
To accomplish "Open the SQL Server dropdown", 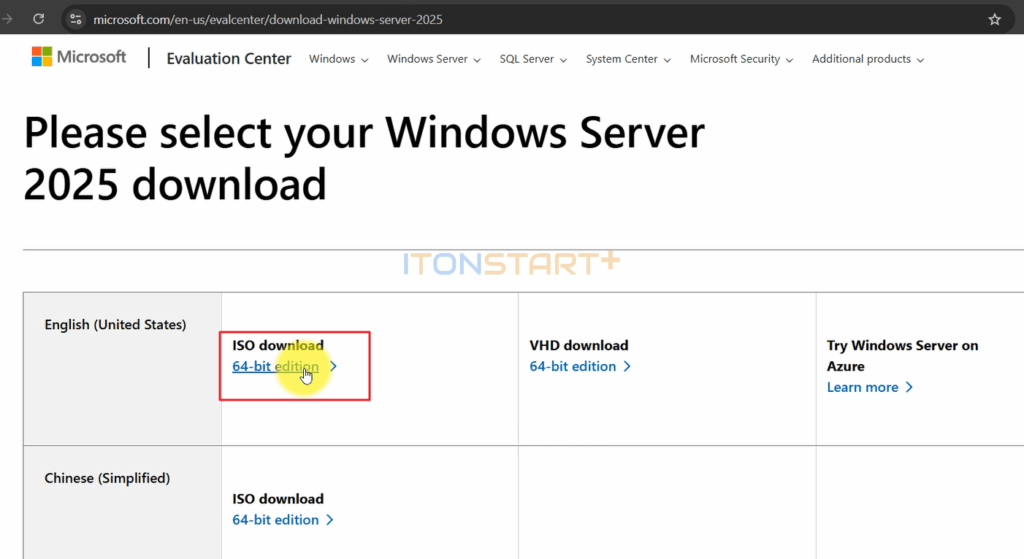I will click(x=533, y=59).
